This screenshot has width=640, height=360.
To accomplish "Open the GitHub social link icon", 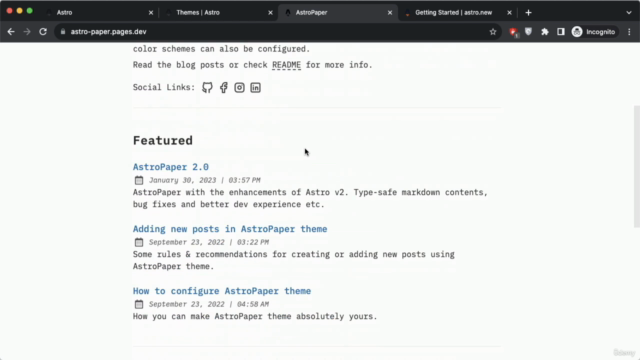I will [x=207, y=87].
